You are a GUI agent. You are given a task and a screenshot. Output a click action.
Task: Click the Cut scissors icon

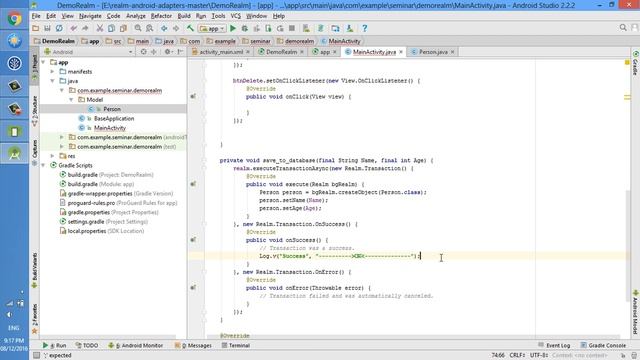(100, 29)
